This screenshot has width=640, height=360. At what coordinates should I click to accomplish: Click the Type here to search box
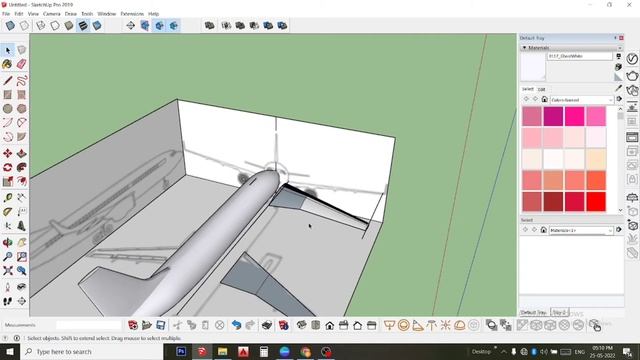(x=92, y=352)
